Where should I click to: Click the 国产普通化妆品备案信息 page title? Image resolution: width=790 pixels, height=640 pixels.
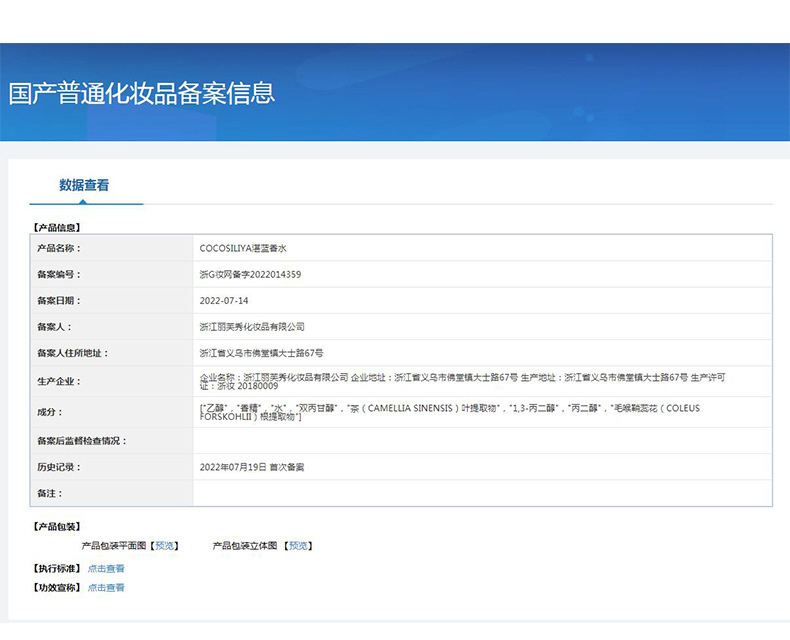142,93
